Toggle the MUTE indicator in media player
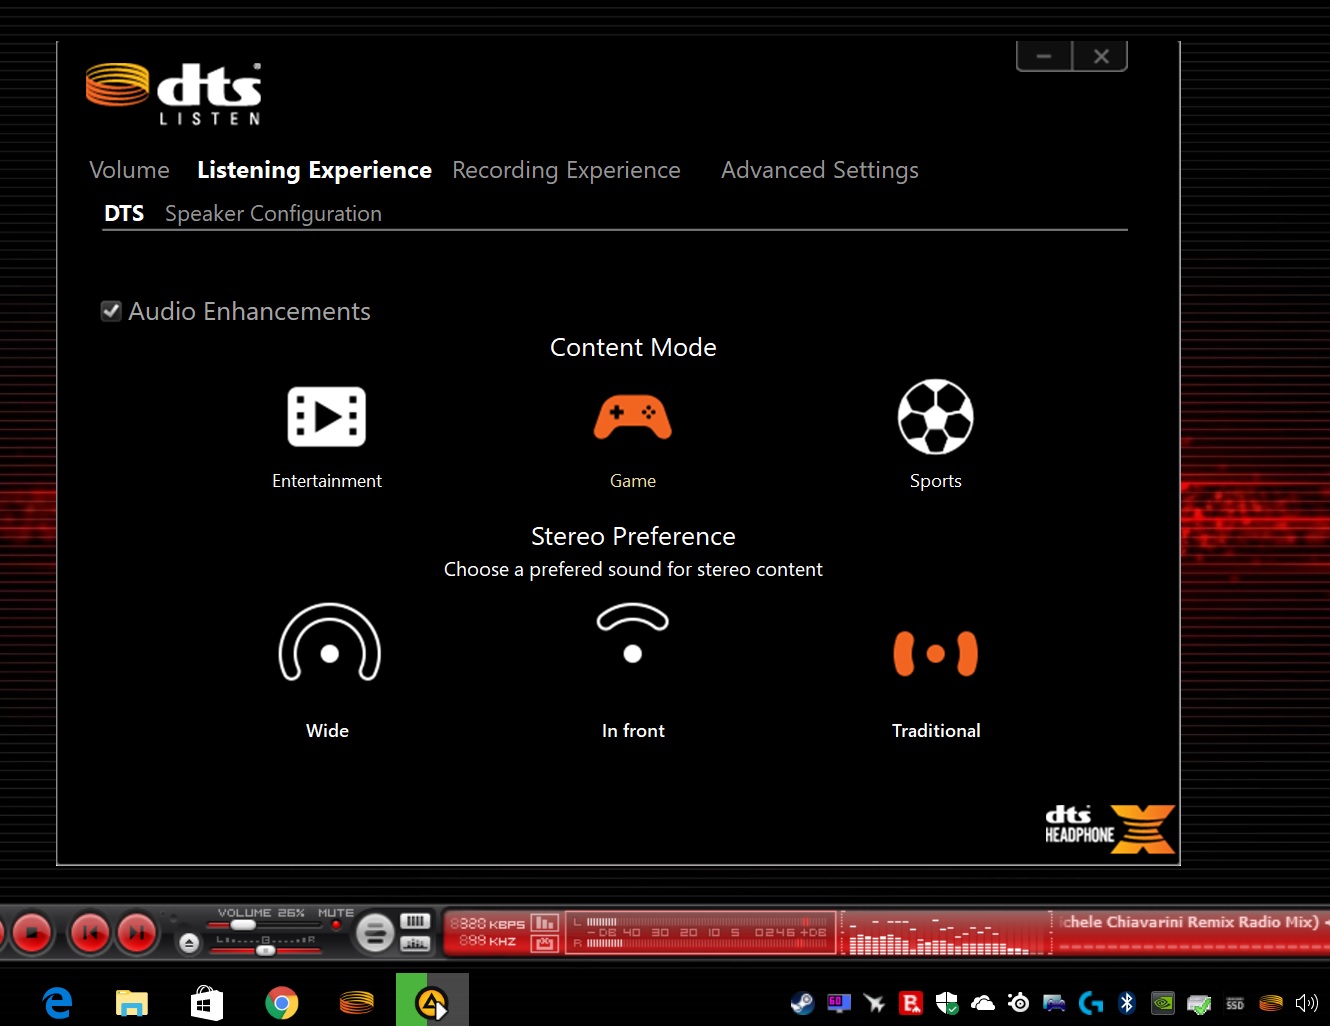1330x1026 pixels. pos(336,925)
